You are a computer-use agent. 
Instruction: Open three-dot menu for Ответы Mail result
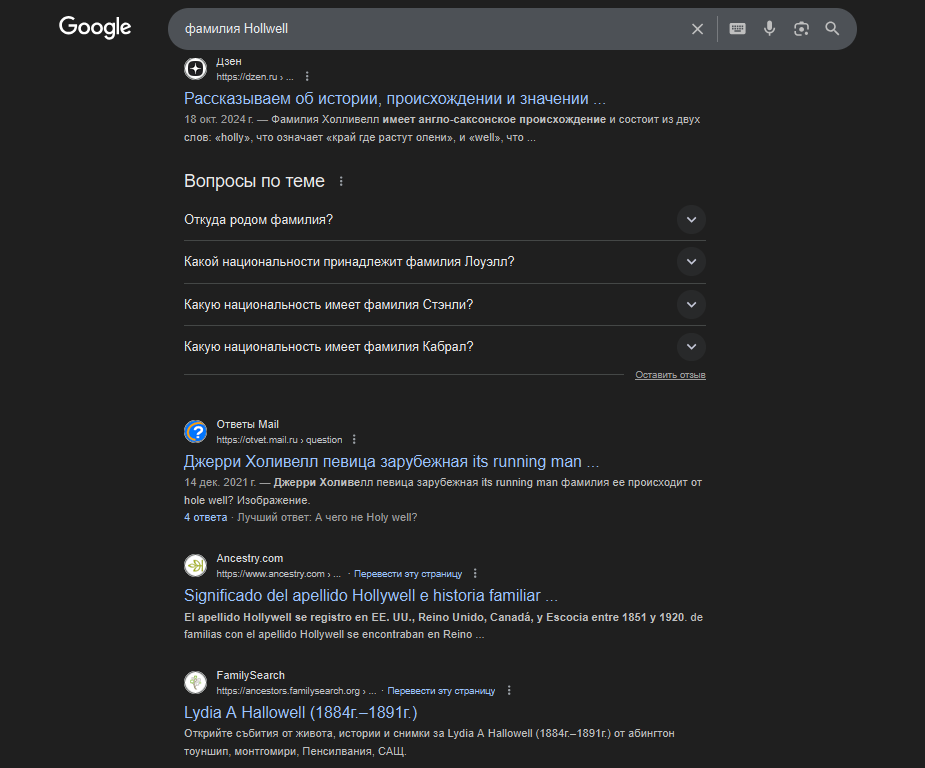[x=354, y=439]
